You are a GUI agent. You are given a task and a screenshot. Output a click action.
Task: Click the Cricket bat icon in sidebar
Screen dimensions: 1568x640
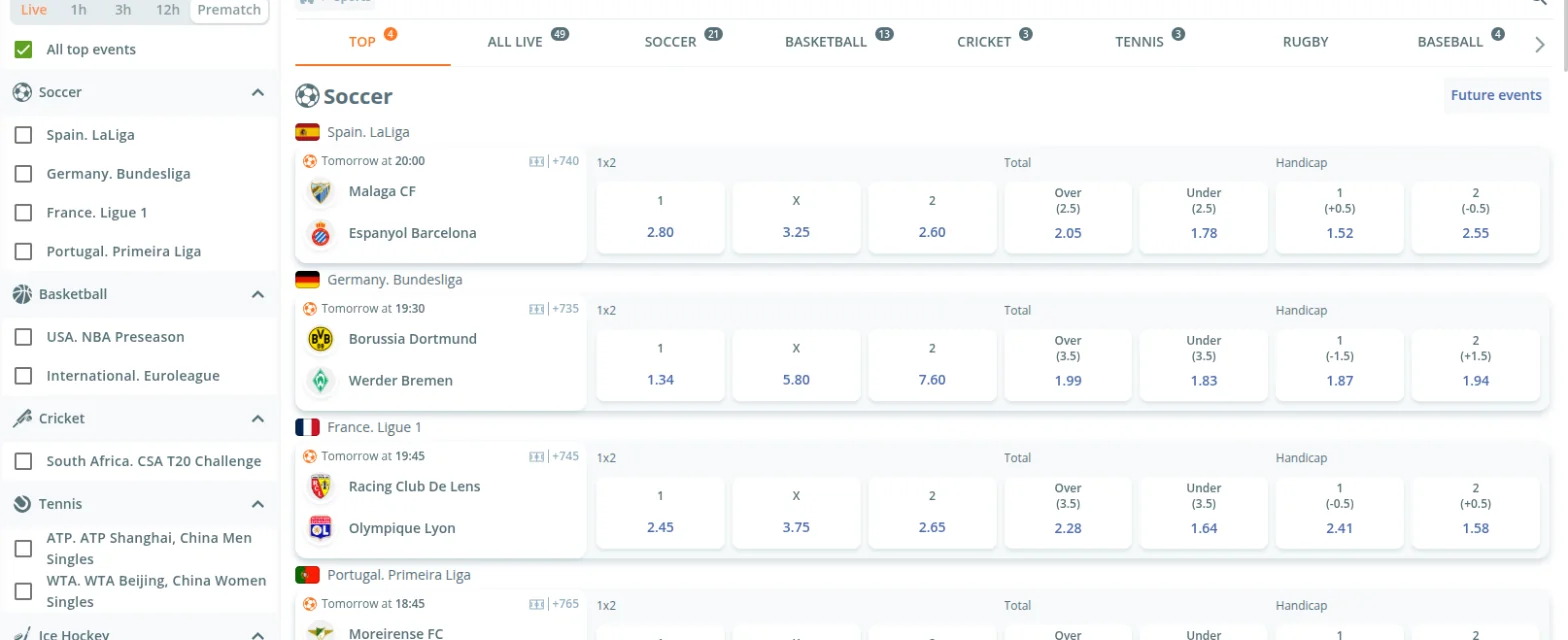pyautogui.click(x=22, y=418)
